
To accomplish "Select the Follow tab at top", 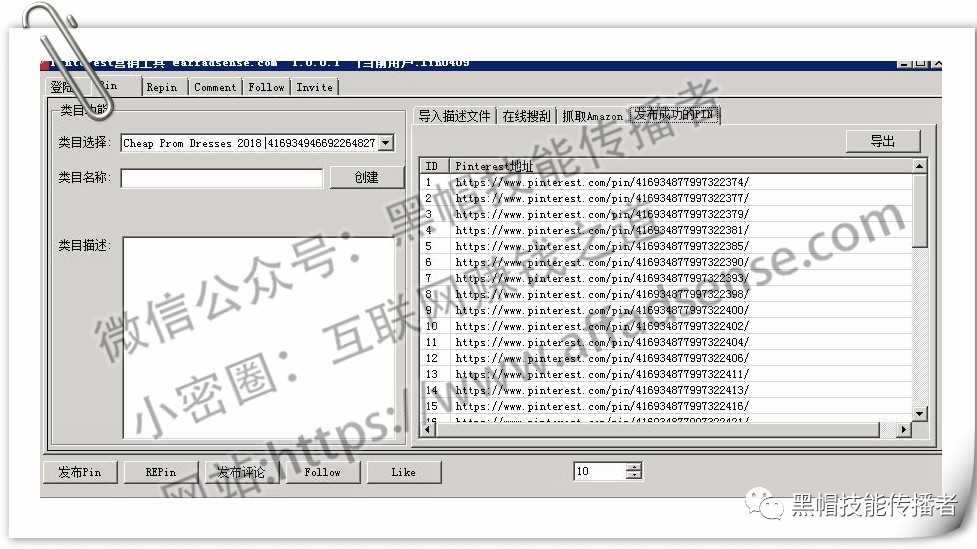I will click(x=266, y=87).
